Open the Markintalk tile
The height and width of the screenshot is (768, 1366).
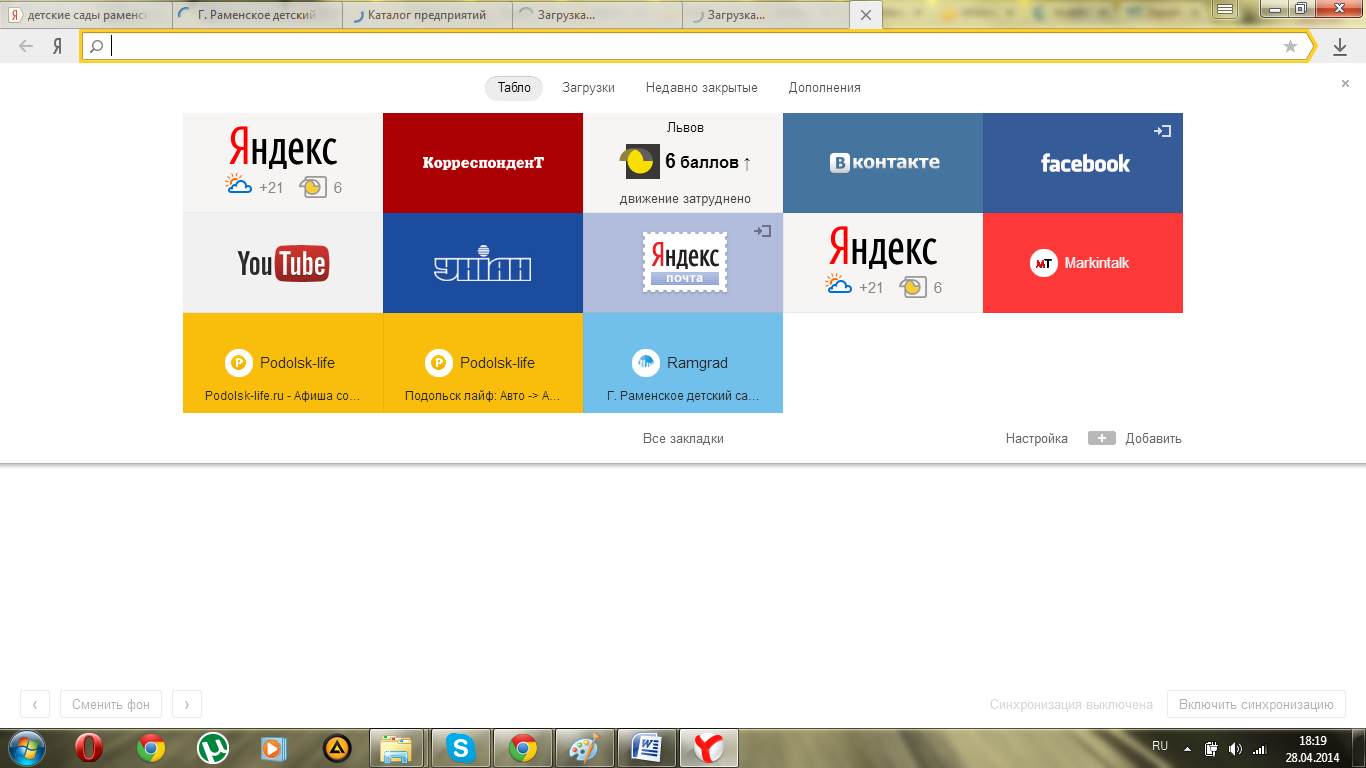pyautogui.click(x=1083, y=263)
